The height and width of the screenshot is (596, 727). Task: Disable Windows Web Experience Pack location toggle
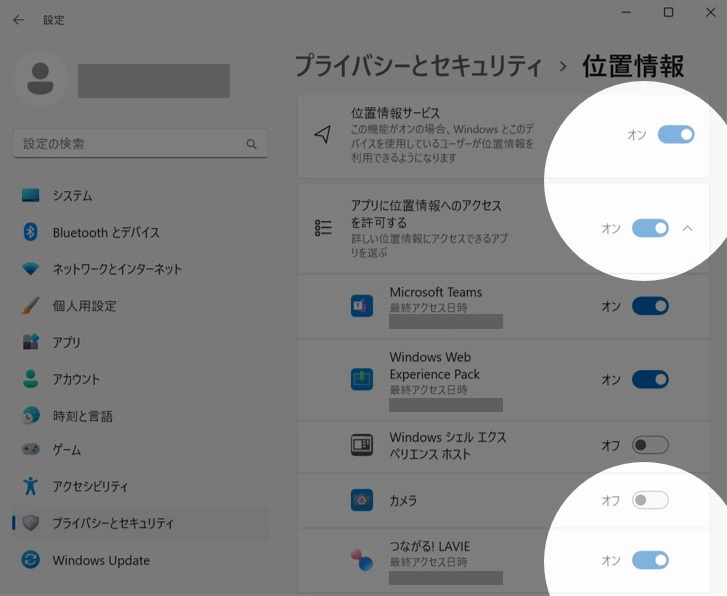coord(650,379)
